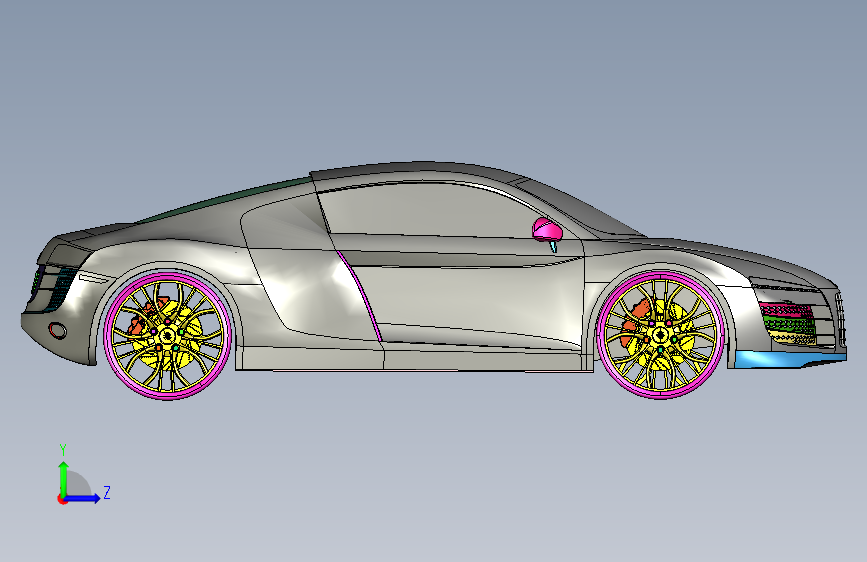Select the pink side mirror on the car
The width and height of the screenshot is (867, 562).
coord(546,230)
